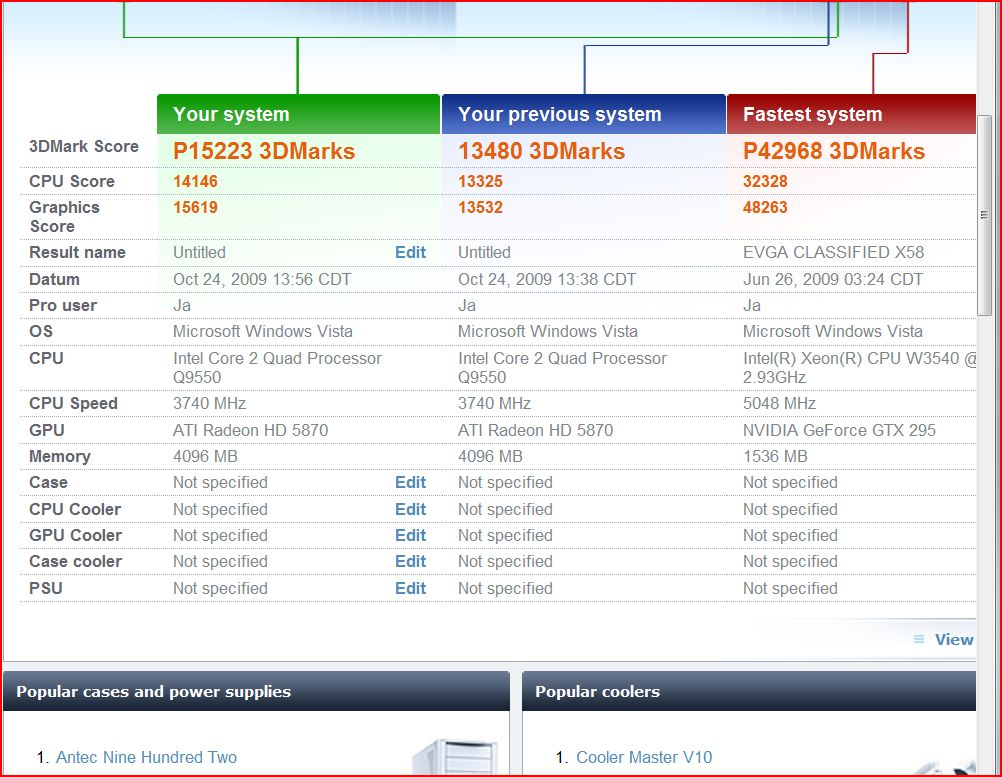Edit the CPU Cooler entry
1002x777 pixels.
pos(410,509)
